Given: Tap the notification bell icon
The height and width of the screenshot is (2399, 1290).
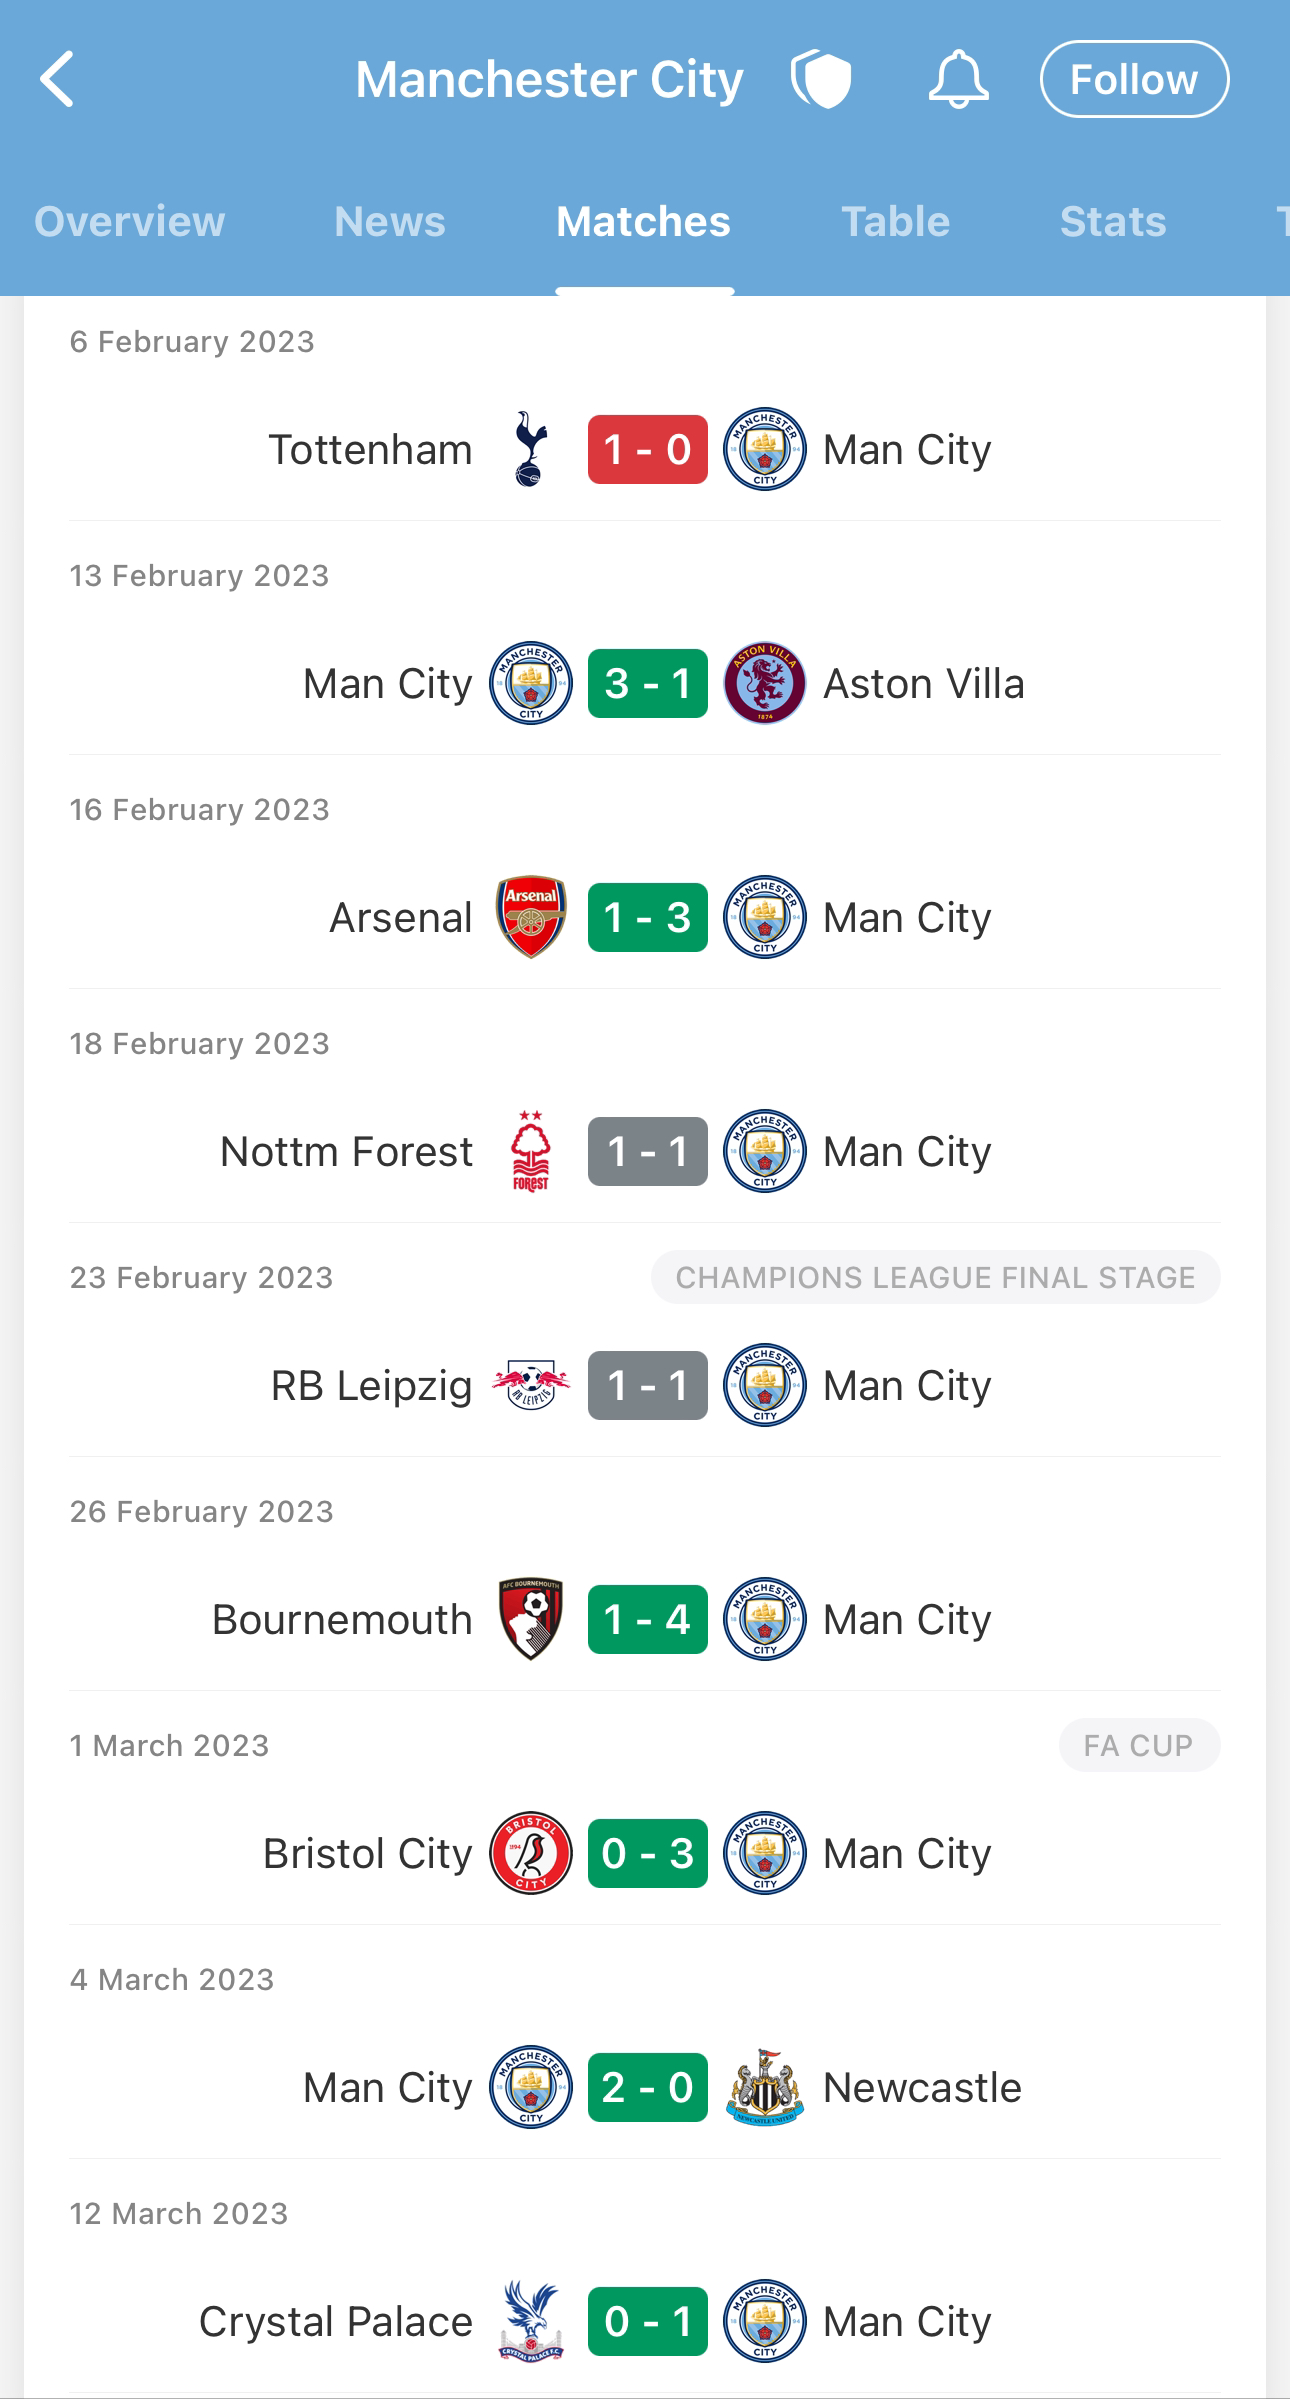Looking at the screenshot, I should pyautogui.click(x=958, y=79).
